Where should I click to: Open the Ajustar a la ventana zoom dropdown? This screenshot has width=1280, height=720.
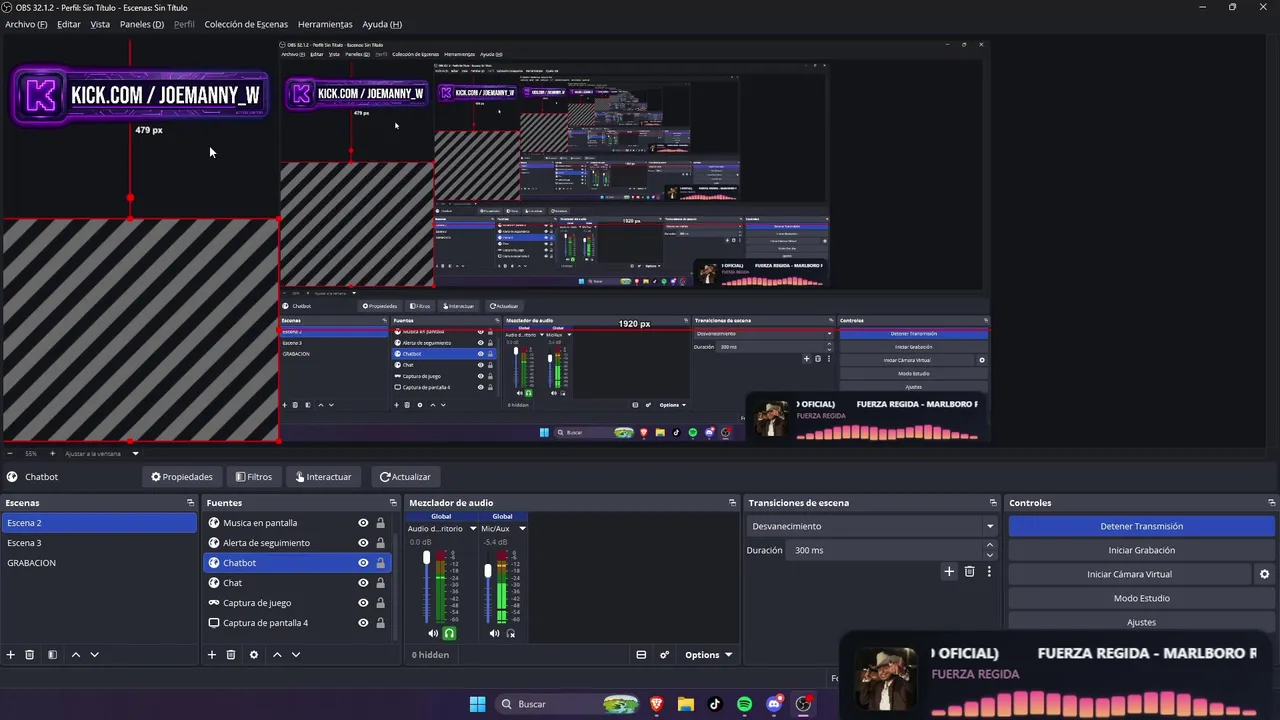coord(135,454)
